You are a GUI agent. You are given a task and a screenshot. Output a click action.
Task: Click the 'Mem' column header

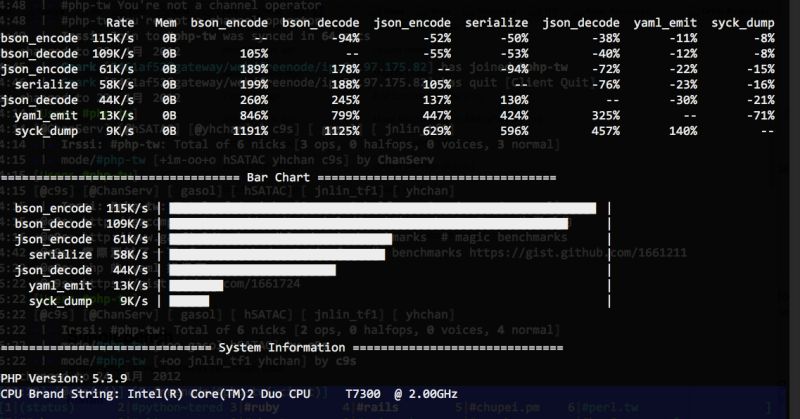[x=166, y=23]
